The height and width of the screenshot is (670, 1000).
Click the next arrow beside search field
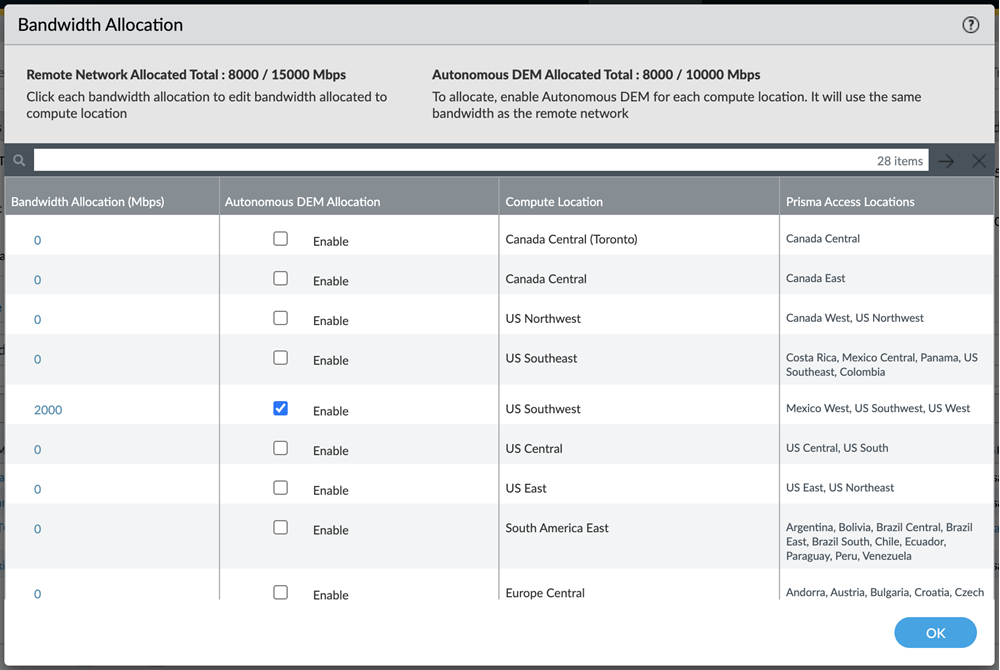click(x=946, y=161)
